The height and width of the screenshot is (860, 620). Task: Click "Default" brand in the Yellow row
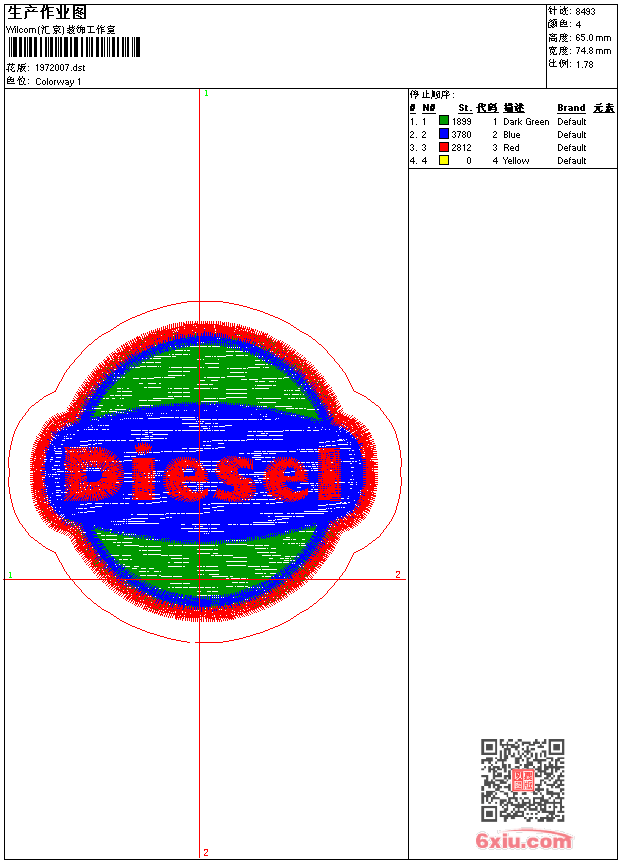pyautogui.click(x=572, y=161)
